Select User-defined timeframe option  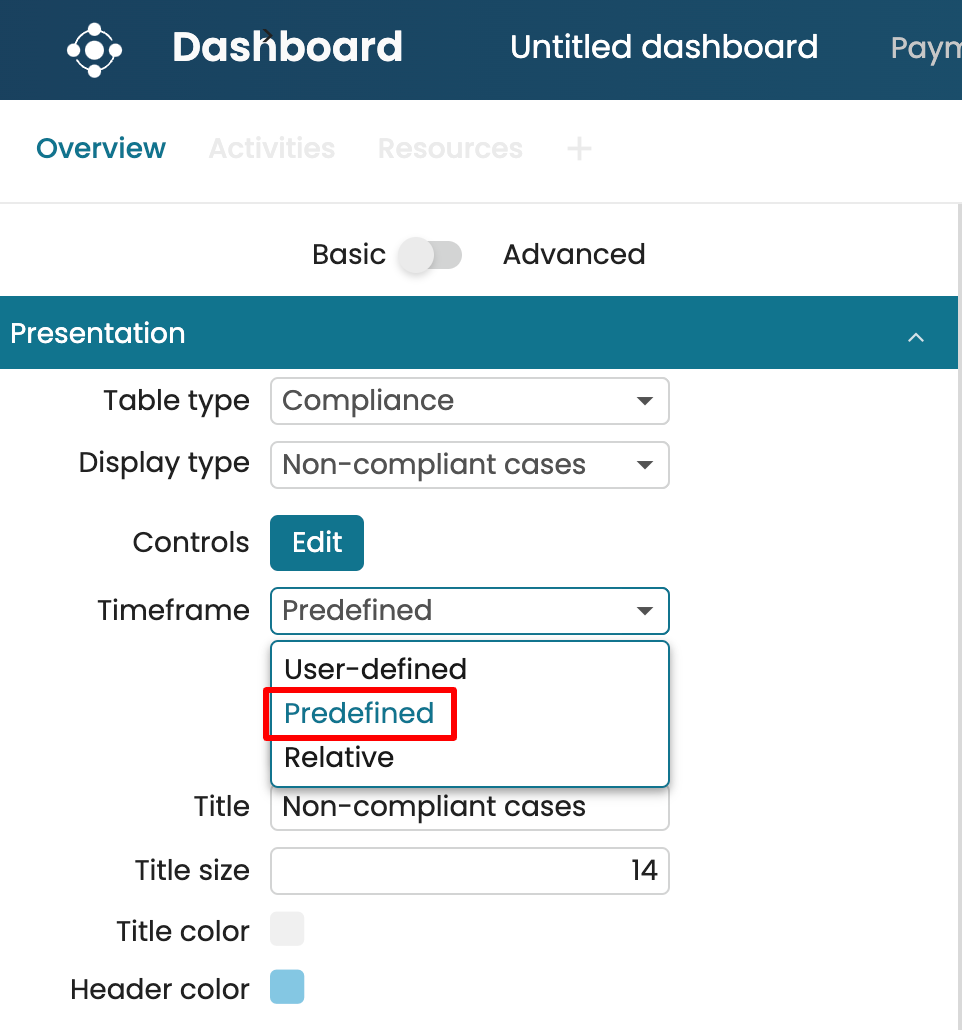[376, 669]
